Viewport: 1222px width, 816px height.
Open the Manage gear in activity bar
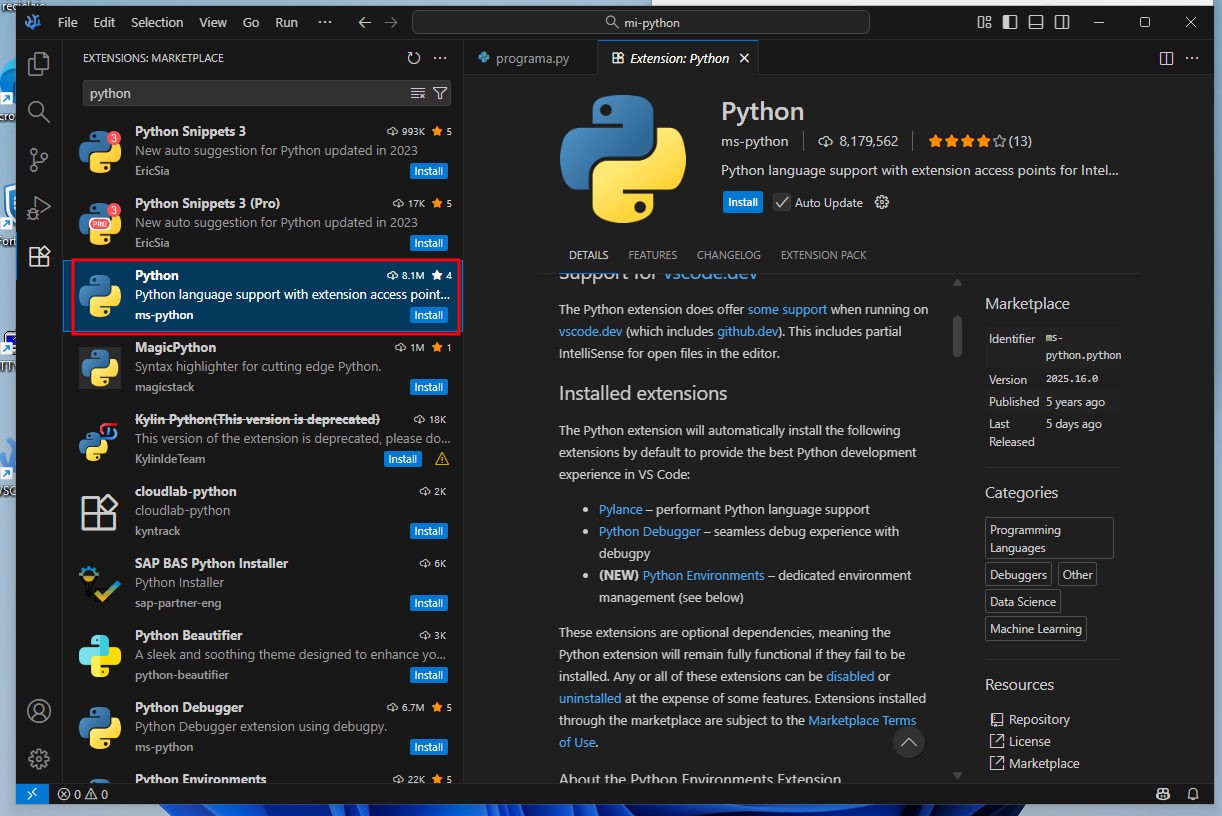39,758
